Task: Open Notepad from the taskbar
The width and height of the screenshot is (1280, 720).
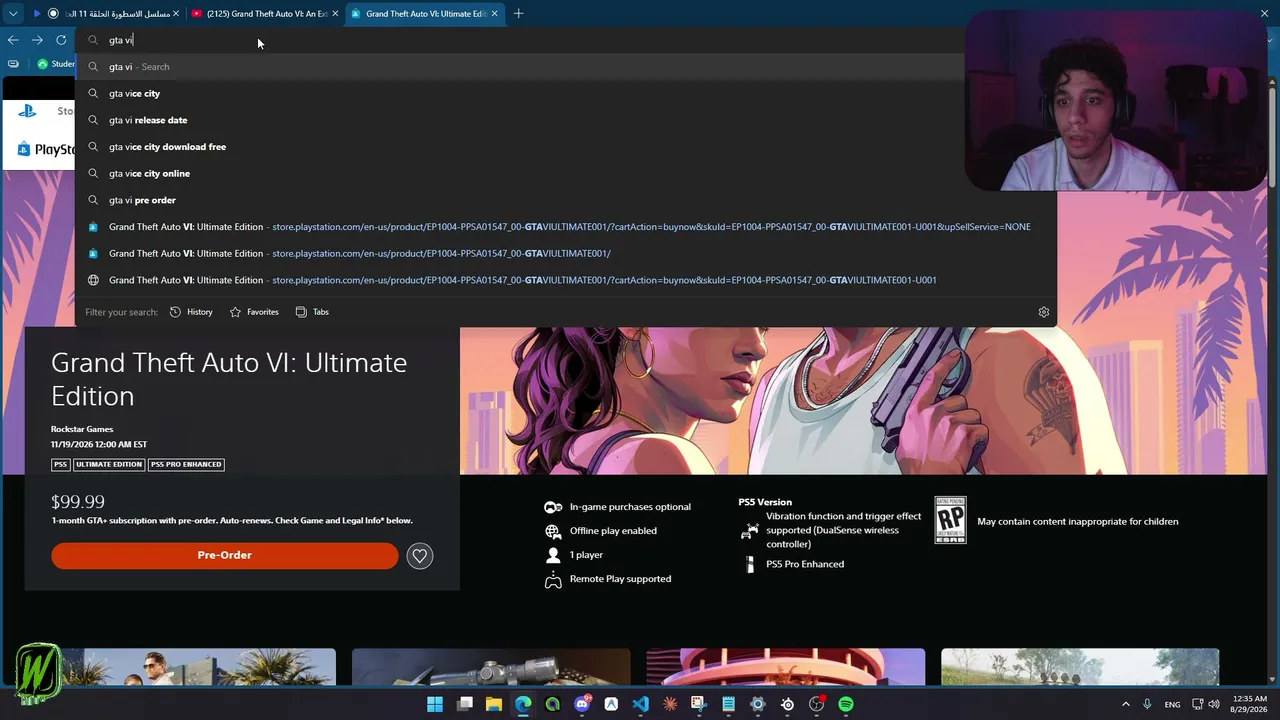Action: [x=728, y=704]
